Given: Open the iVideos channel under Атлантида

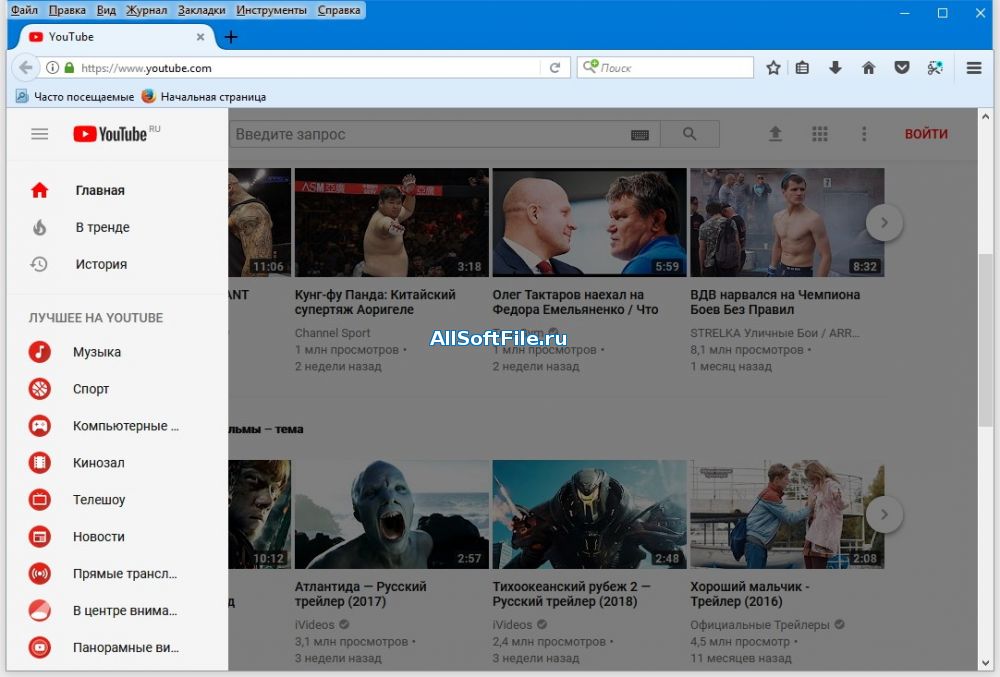Looking at the screenshot, I should coord(314,625).
